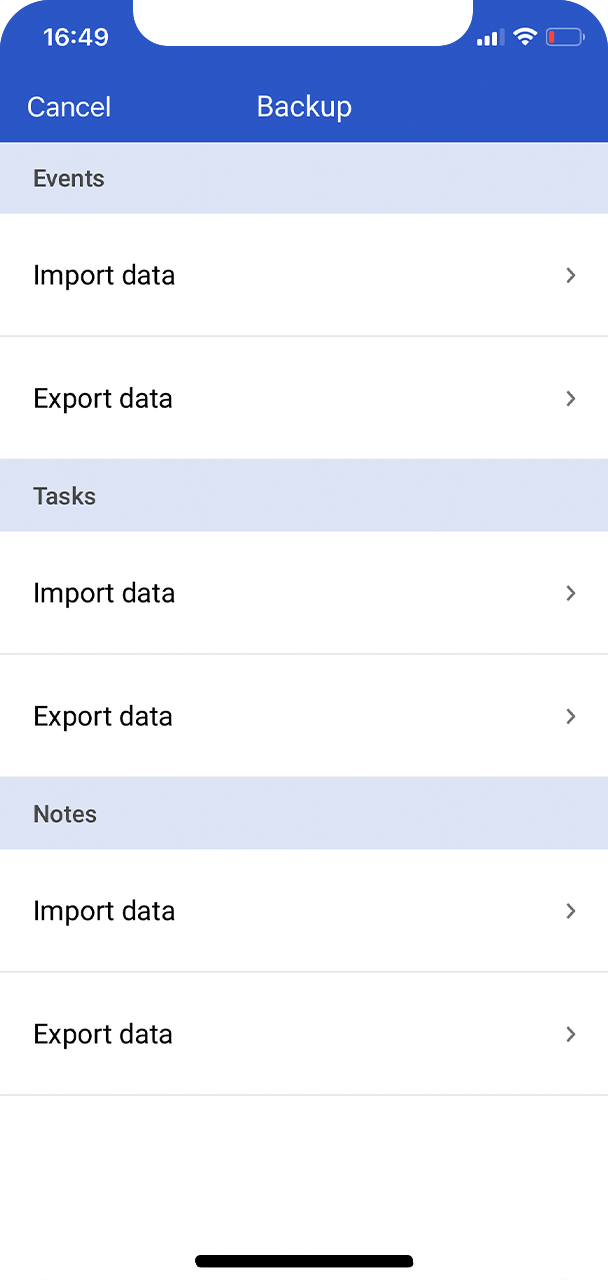
Task: Open Export data under Events
Action: [x=103, y=398]
